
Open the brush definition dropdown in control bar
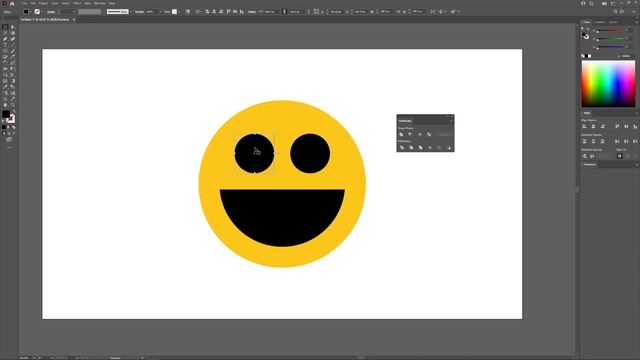tap(131, 12)
